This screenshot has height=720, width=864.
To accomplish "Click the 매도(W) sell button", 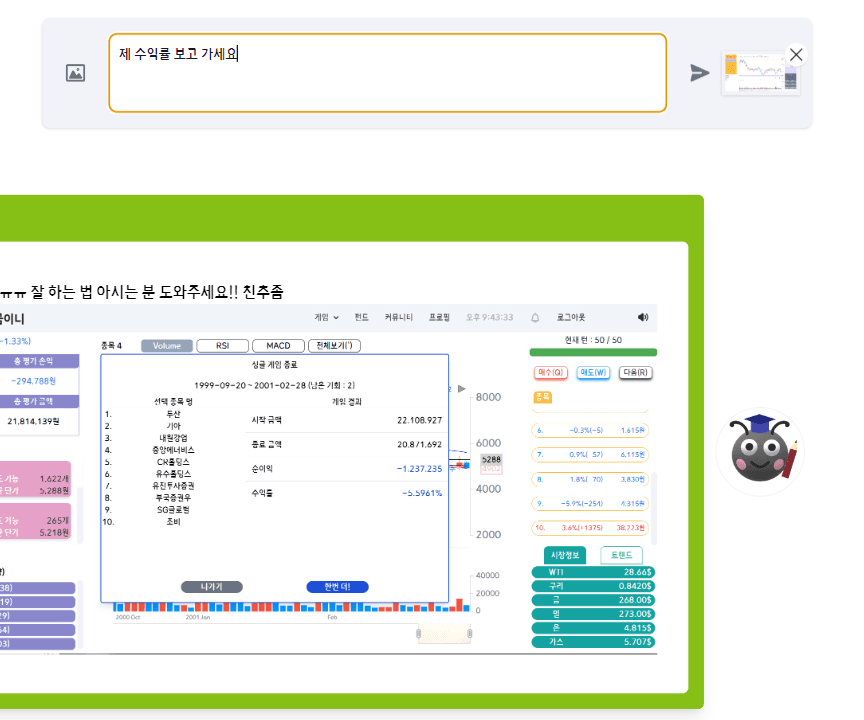I will 593,373.
